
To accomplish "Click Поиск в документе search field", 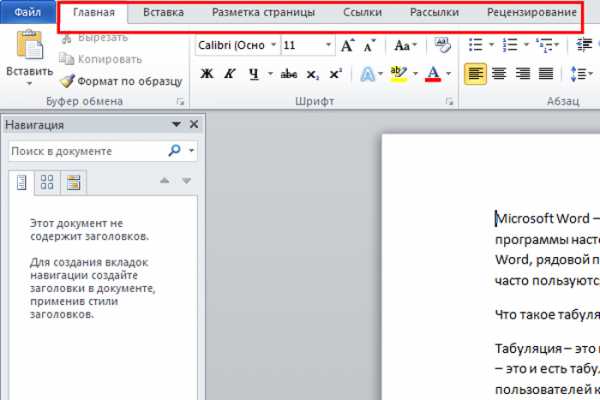I will coord(87,151).
